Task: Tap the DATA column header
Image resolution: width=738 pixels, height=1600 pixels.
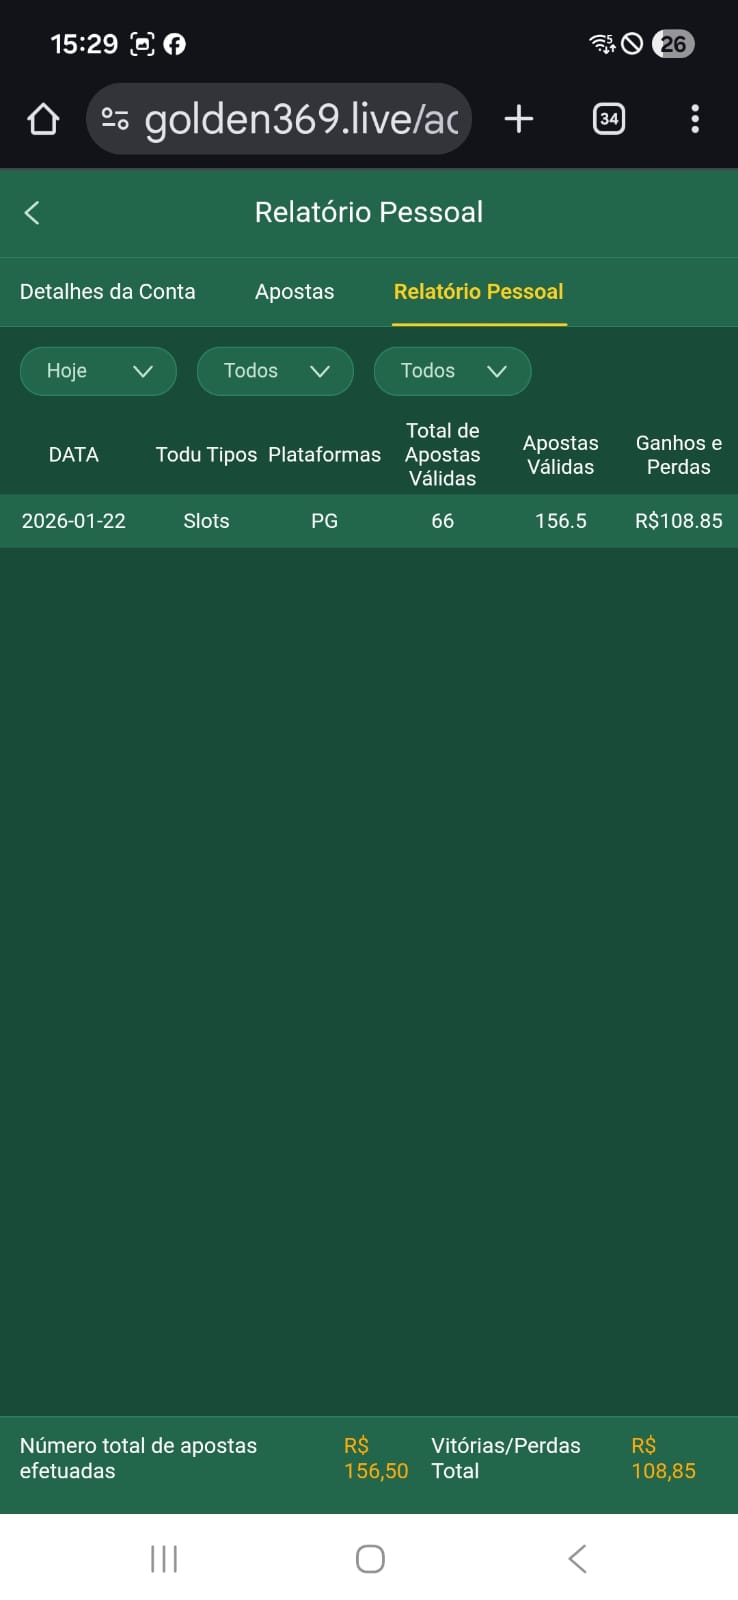Action: (74, 455)
